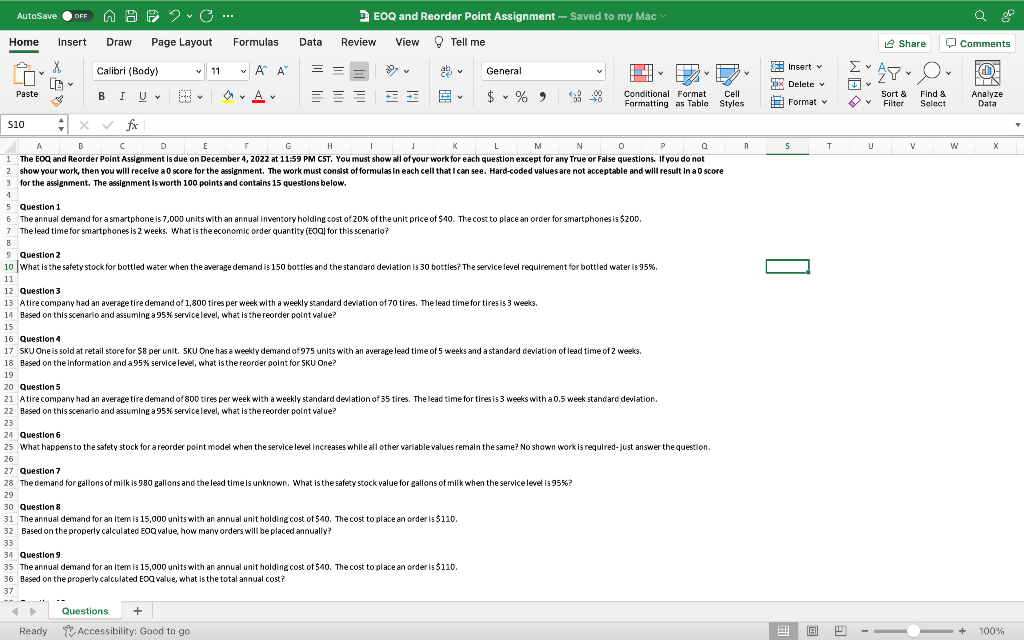The width and height of the screenshot is (1024, 640).
Task: Open the Find & Select menu
Action: 933,85
